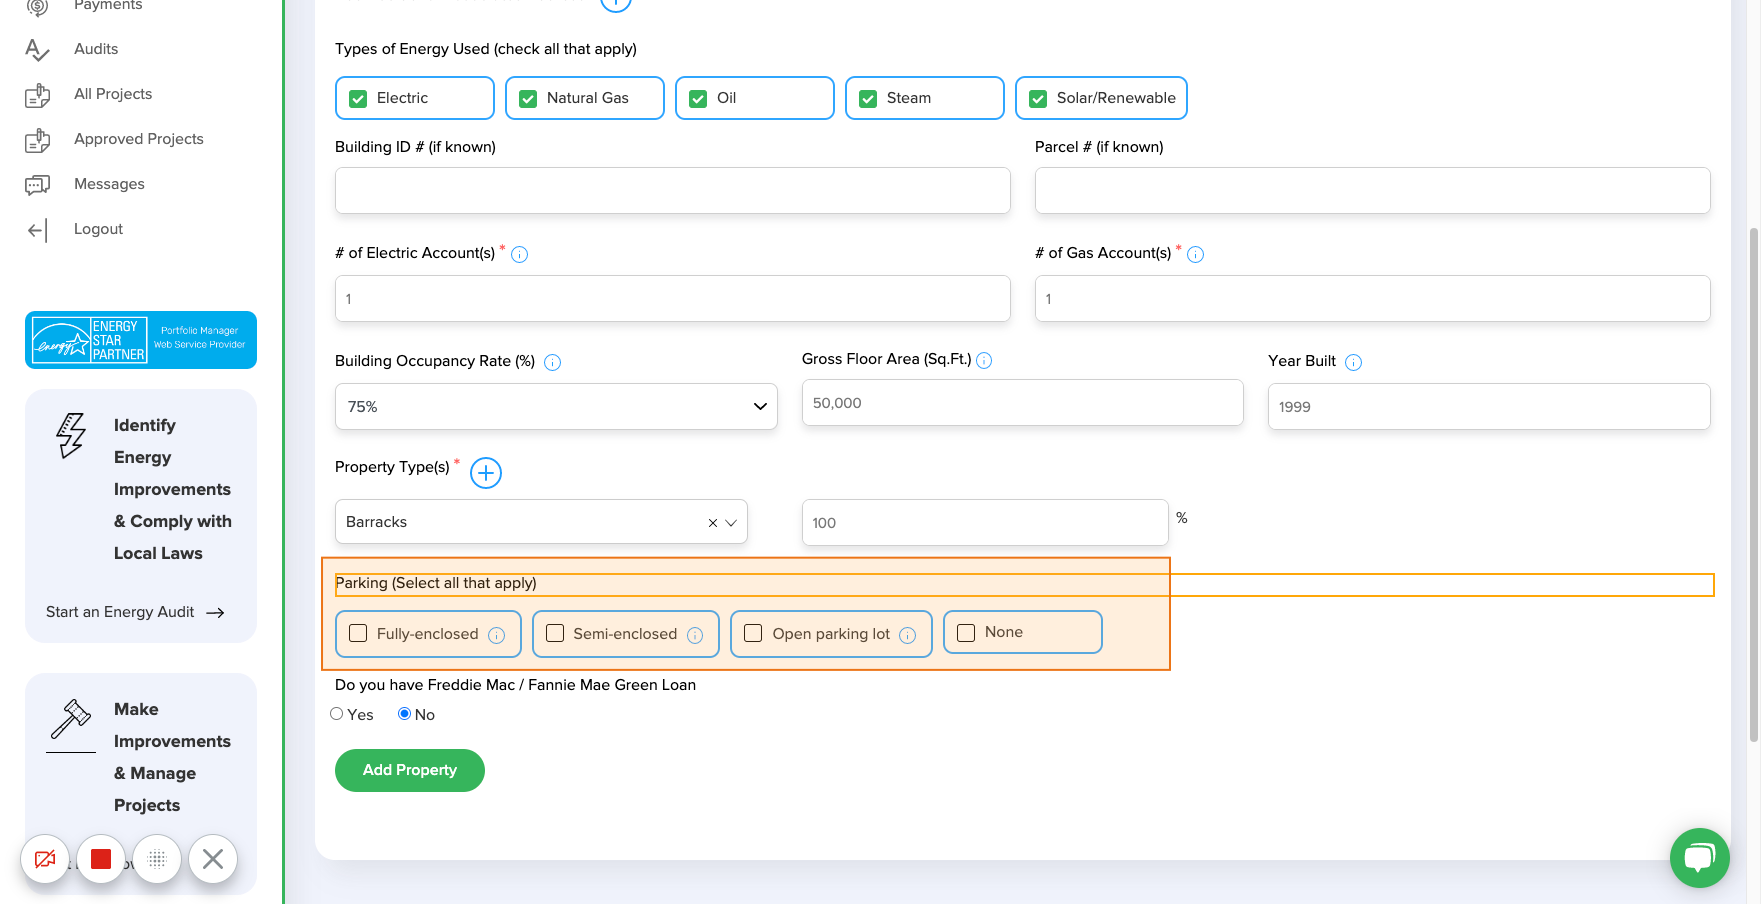The width and height of the screenshot is (1761, 904).
Task: Close the recording toolbar
Action: tap(213, 859)
